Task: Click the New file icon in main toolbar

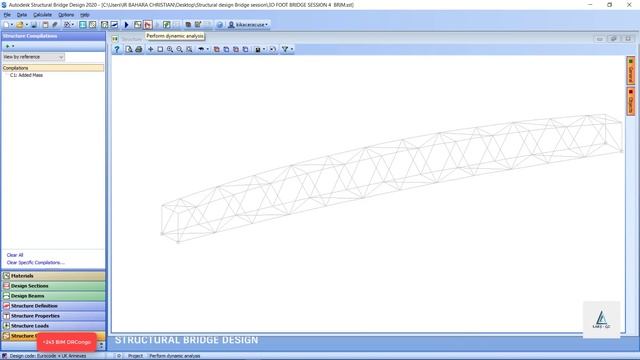Action: click(x=6, y=25)
